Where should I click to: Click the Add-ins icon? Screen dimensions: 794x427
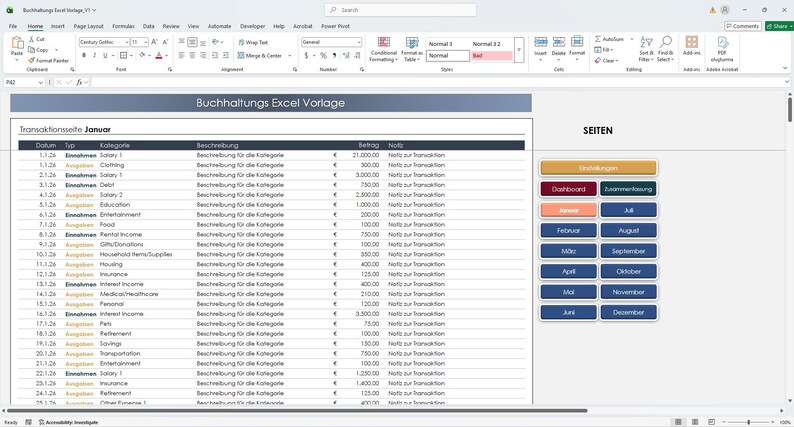click(691, 42)
